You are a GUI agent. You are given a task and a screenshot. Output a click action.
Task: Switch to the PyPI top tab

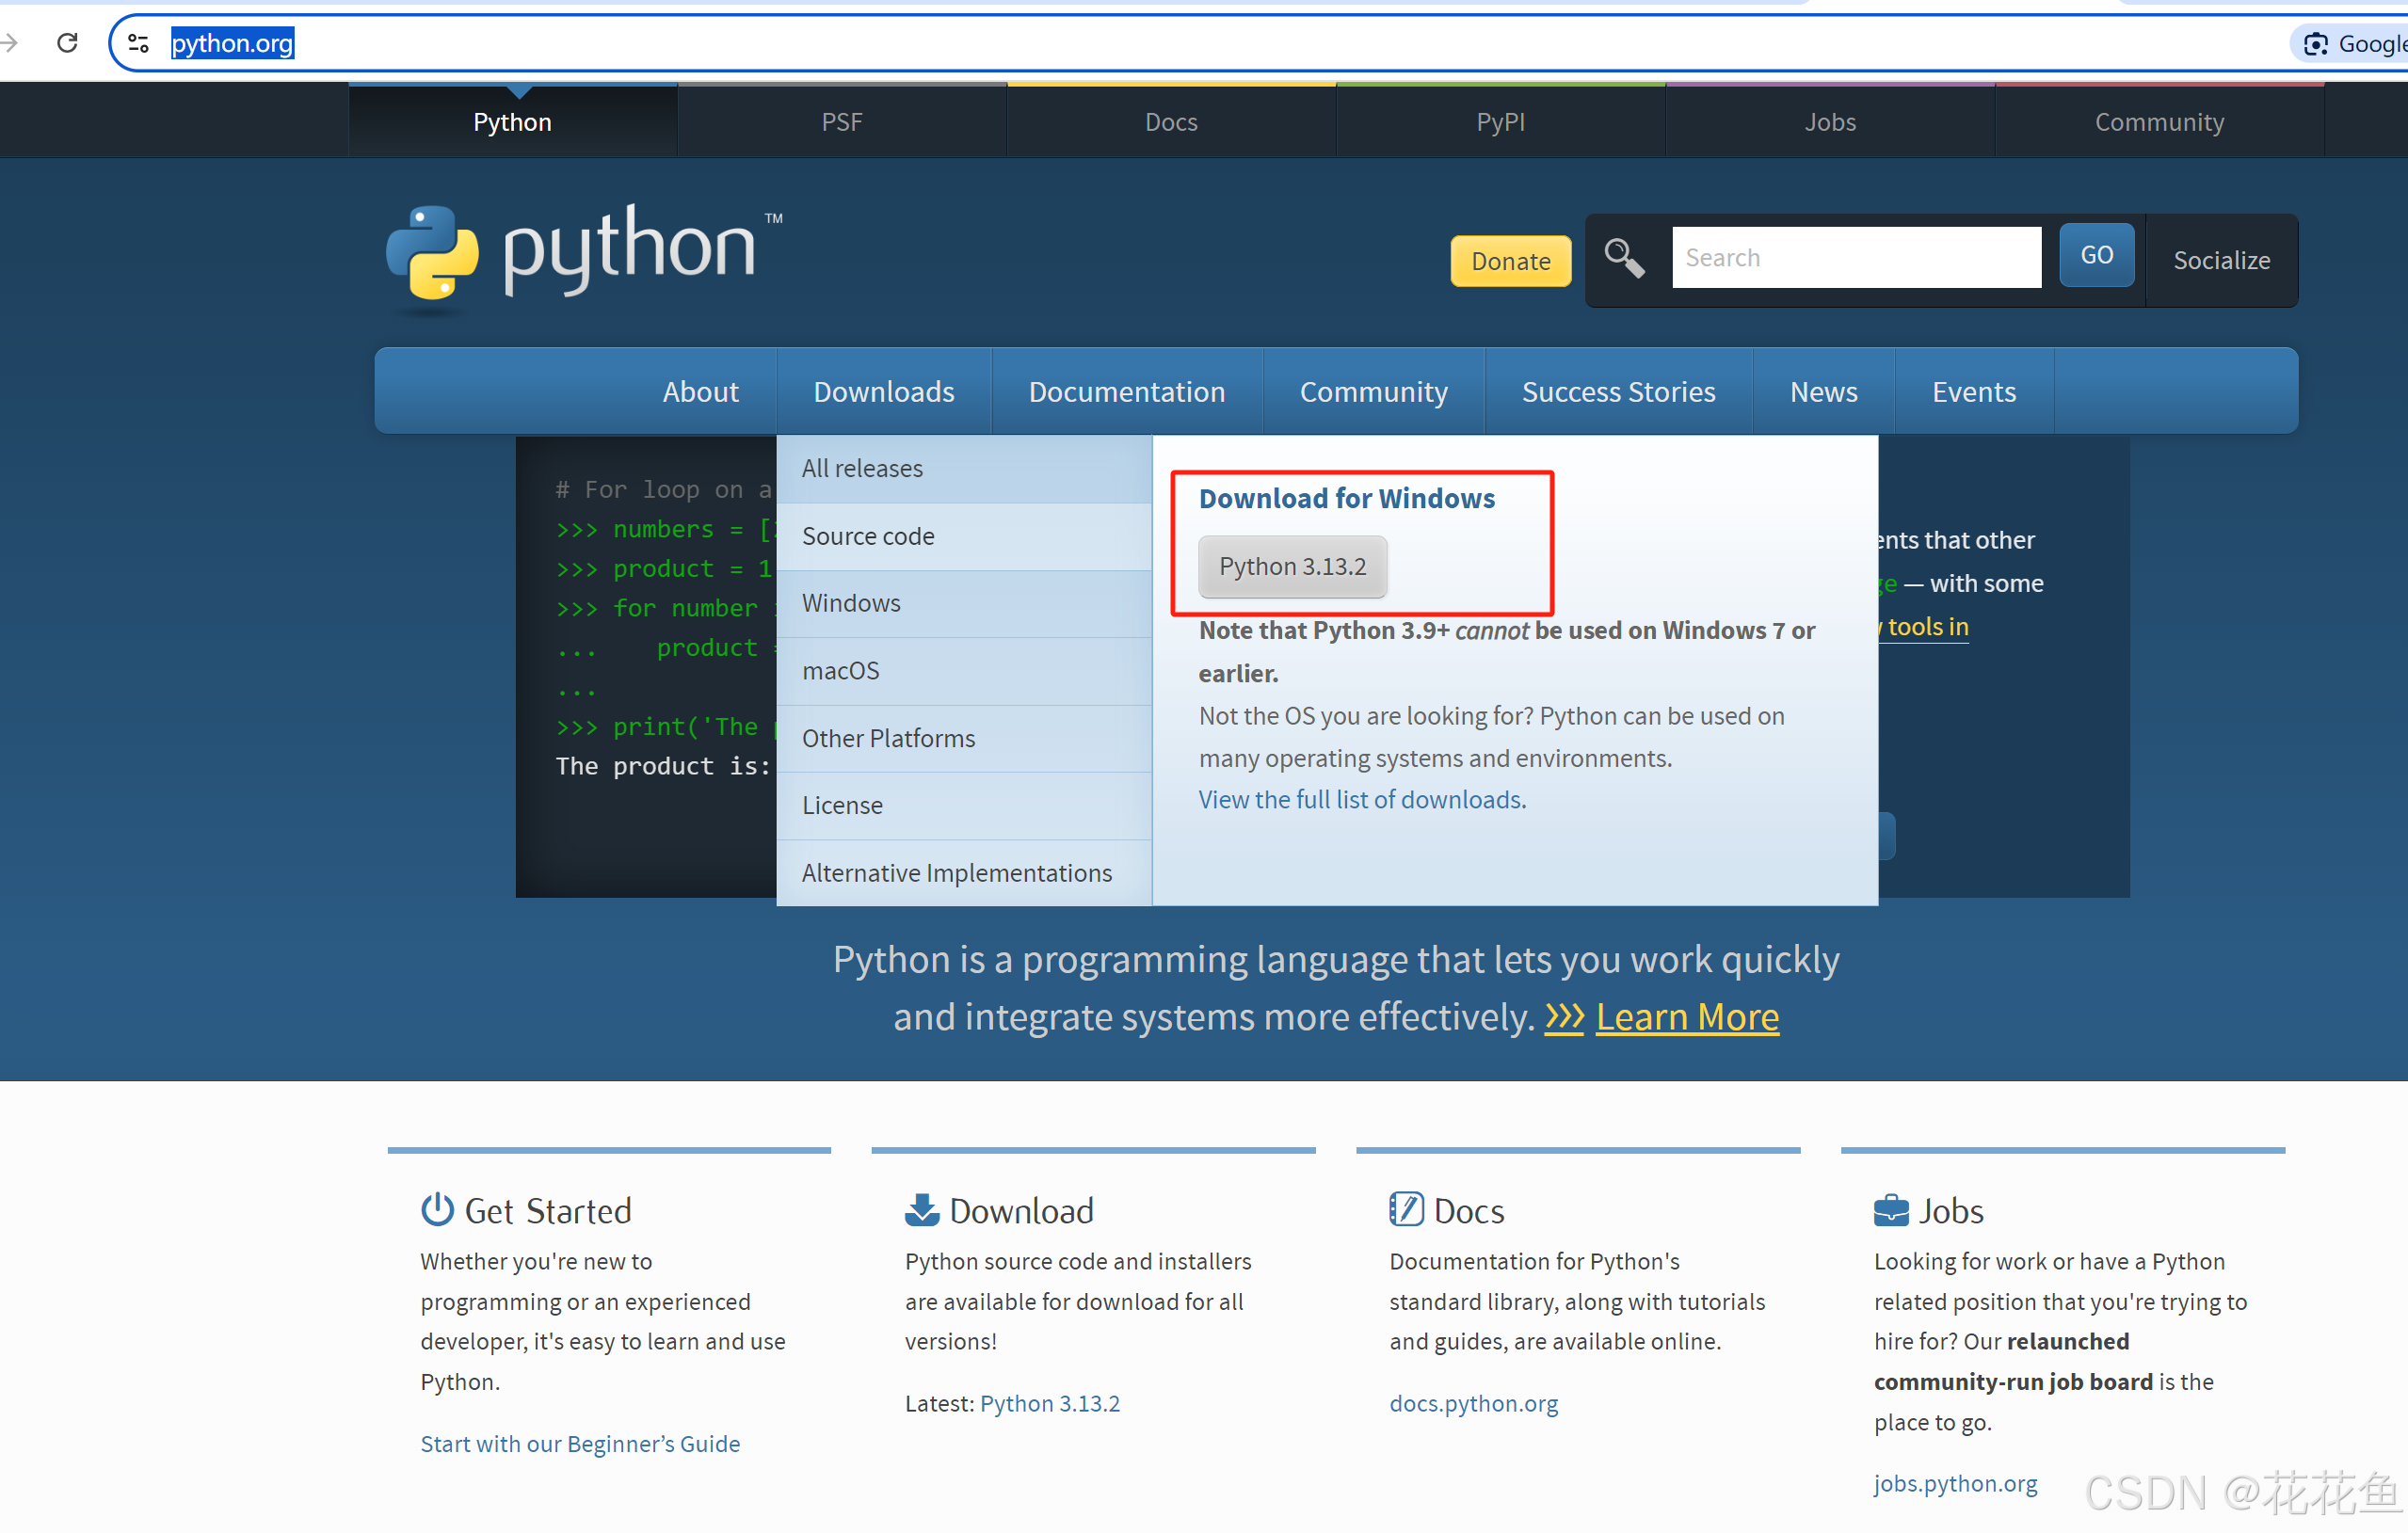[x=1500, y=121]
